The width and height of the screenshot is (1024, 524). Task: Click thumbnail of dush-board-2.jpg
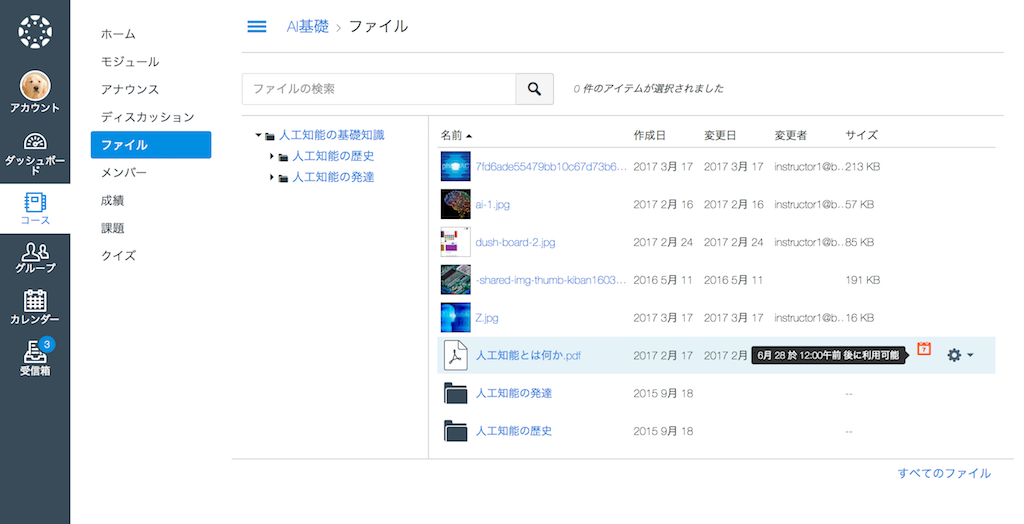(455, 242)
